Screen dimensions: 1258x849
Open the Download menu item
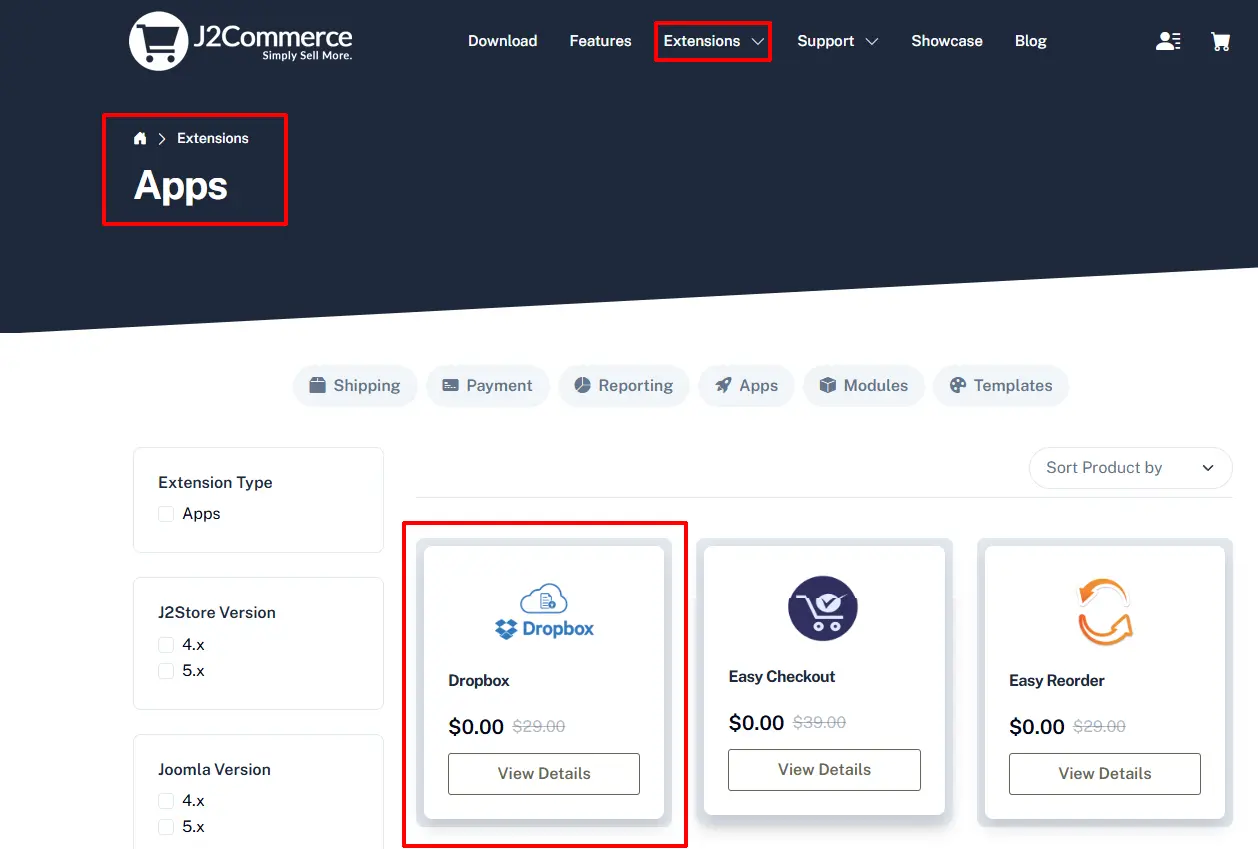coord(503,41)
